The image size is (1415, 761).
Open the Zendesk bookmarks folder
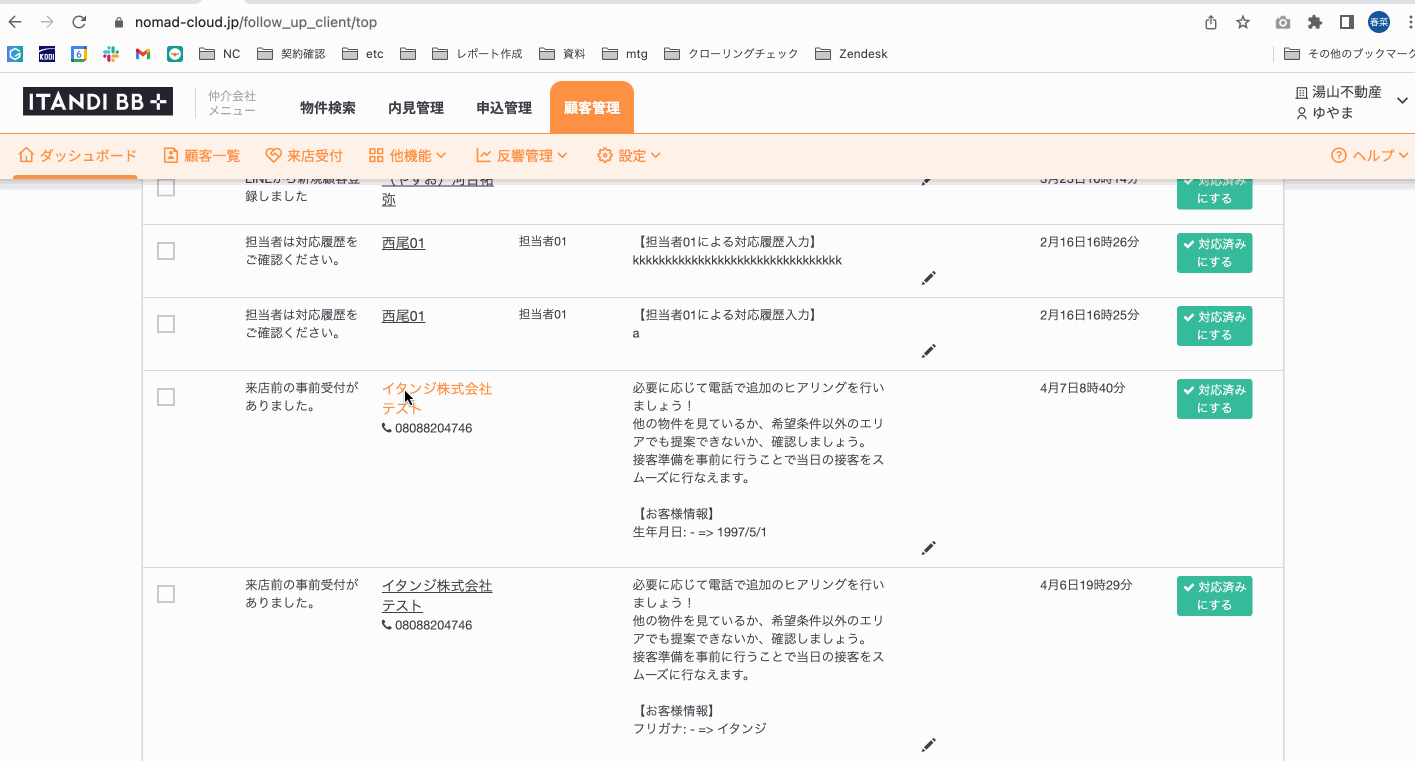coord(851,54)
